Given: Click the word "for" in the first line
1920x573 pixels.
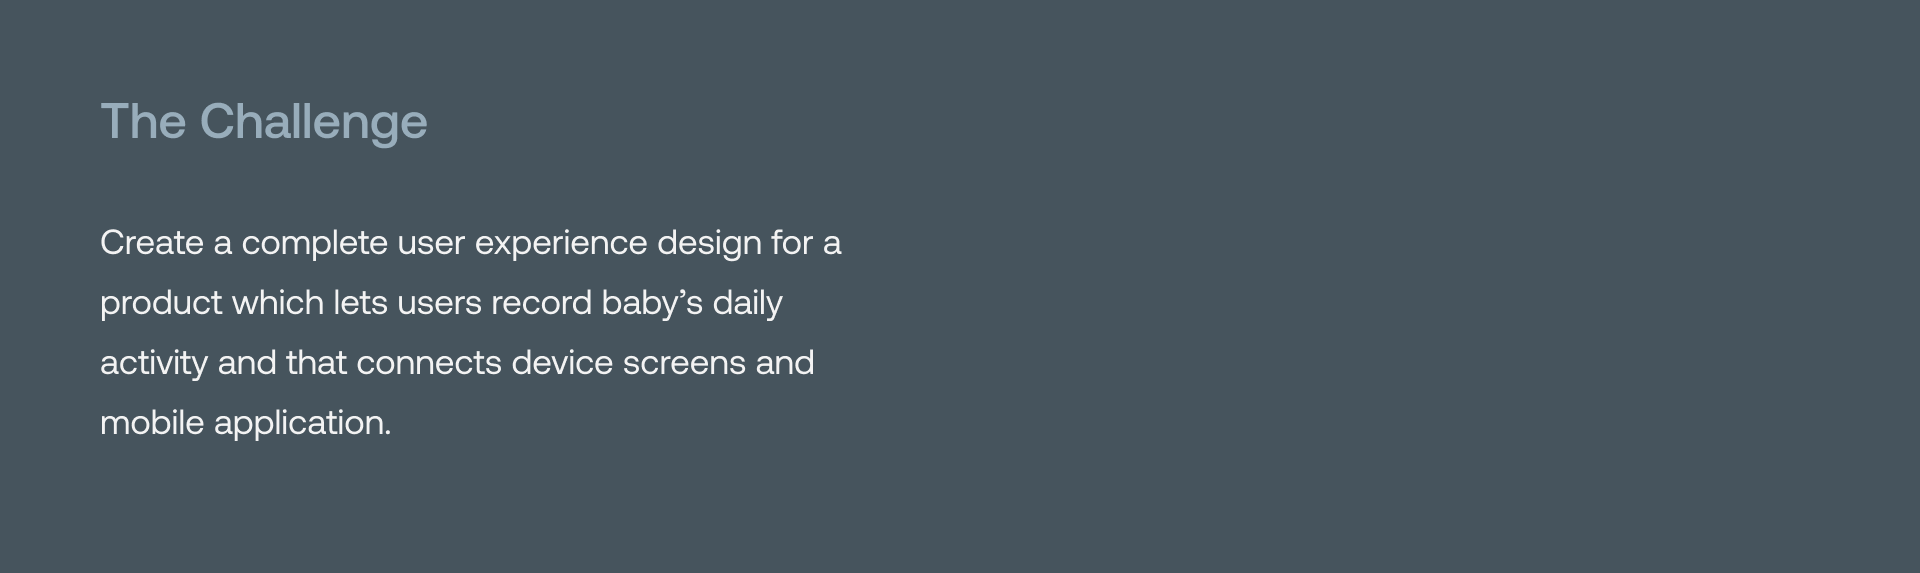Looking at the screenshot, I should [791, 243].
